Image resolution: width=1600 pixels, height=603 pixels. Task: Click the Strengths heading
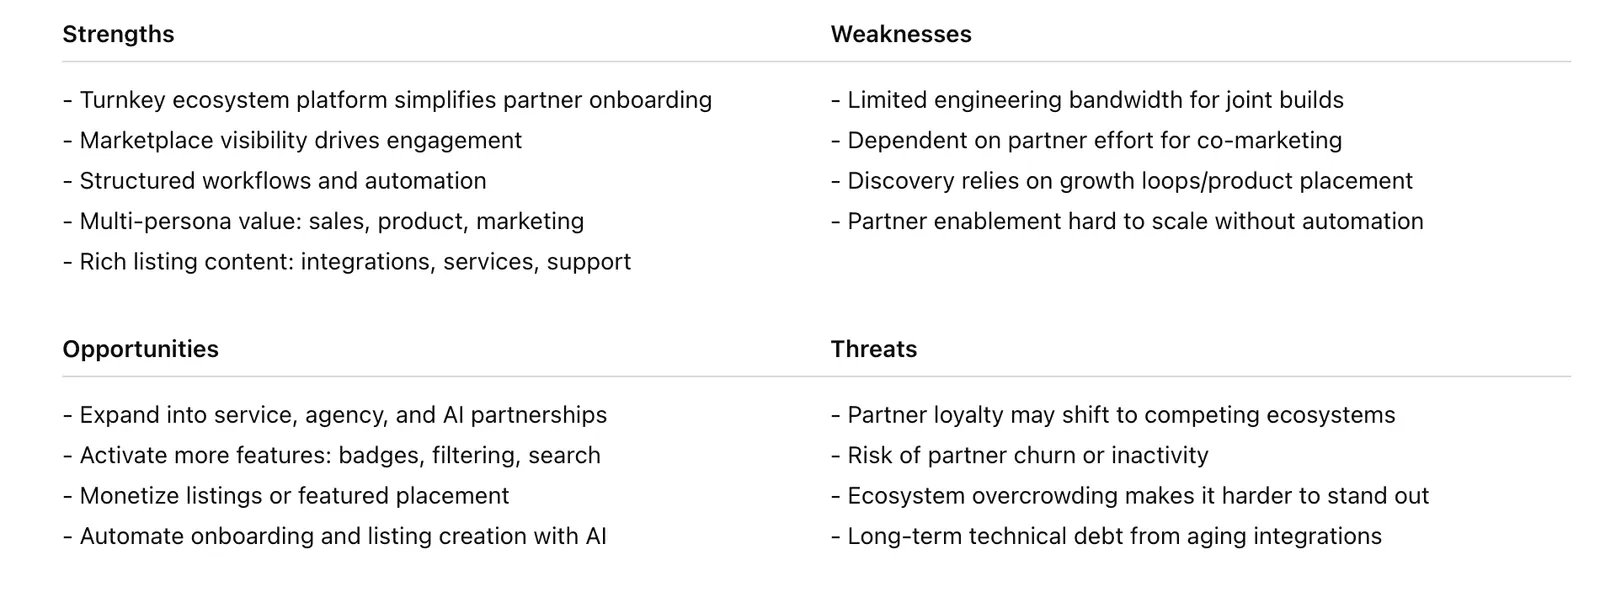click(118, 34)
